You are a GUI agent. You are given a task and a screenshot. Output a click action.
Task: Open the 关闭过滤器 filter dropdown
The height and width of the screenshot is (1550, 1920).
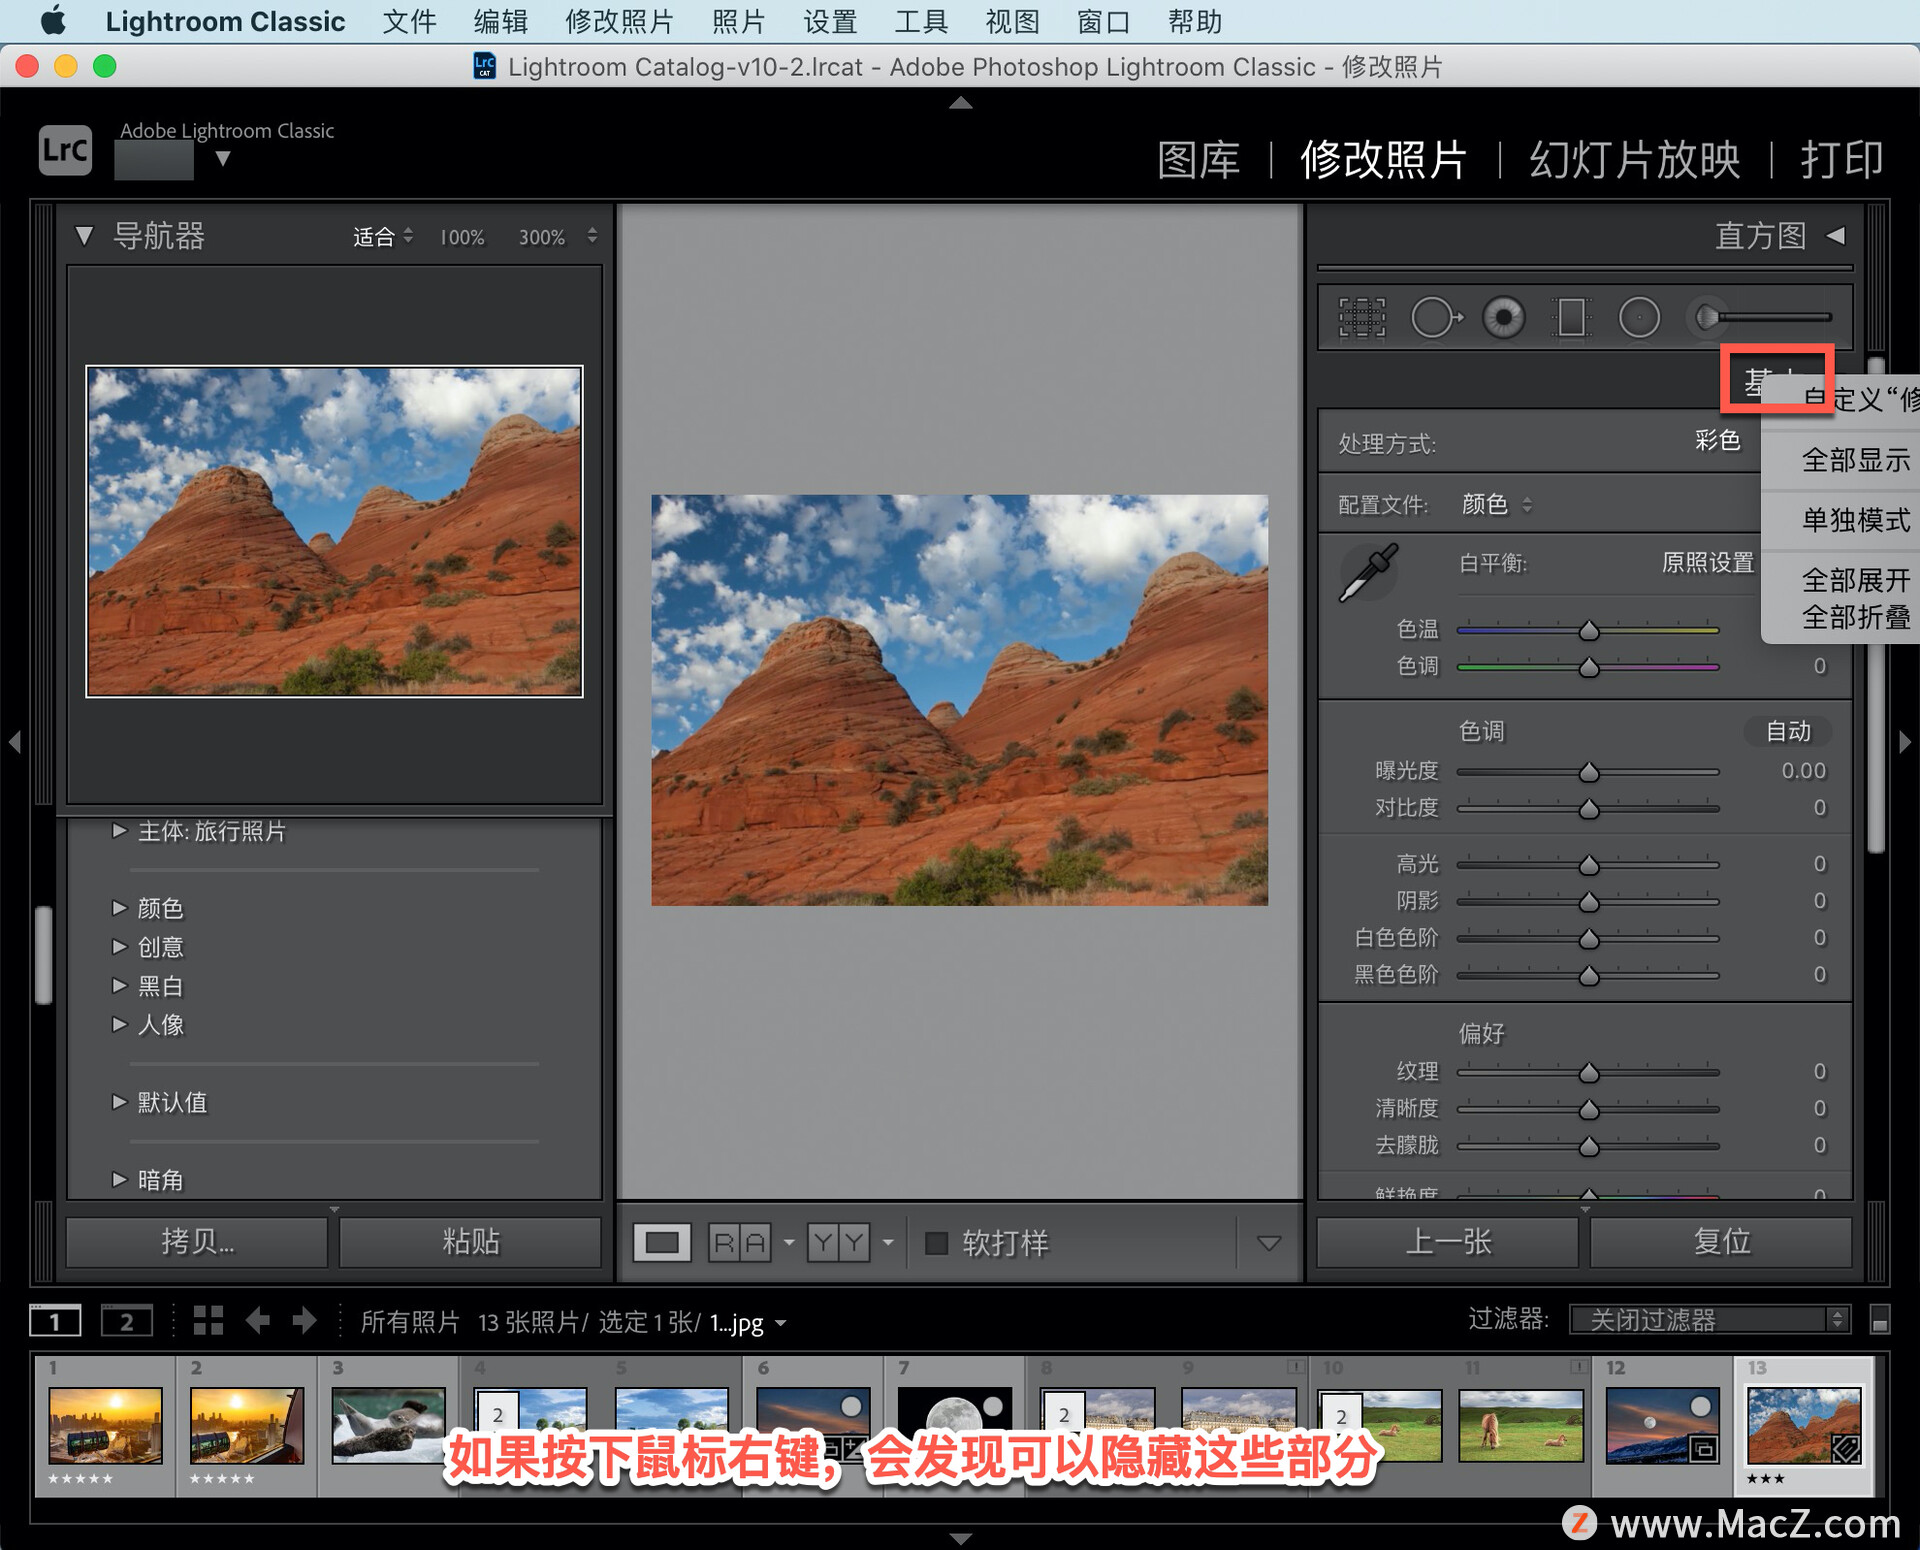(x=1710, y=1320)
